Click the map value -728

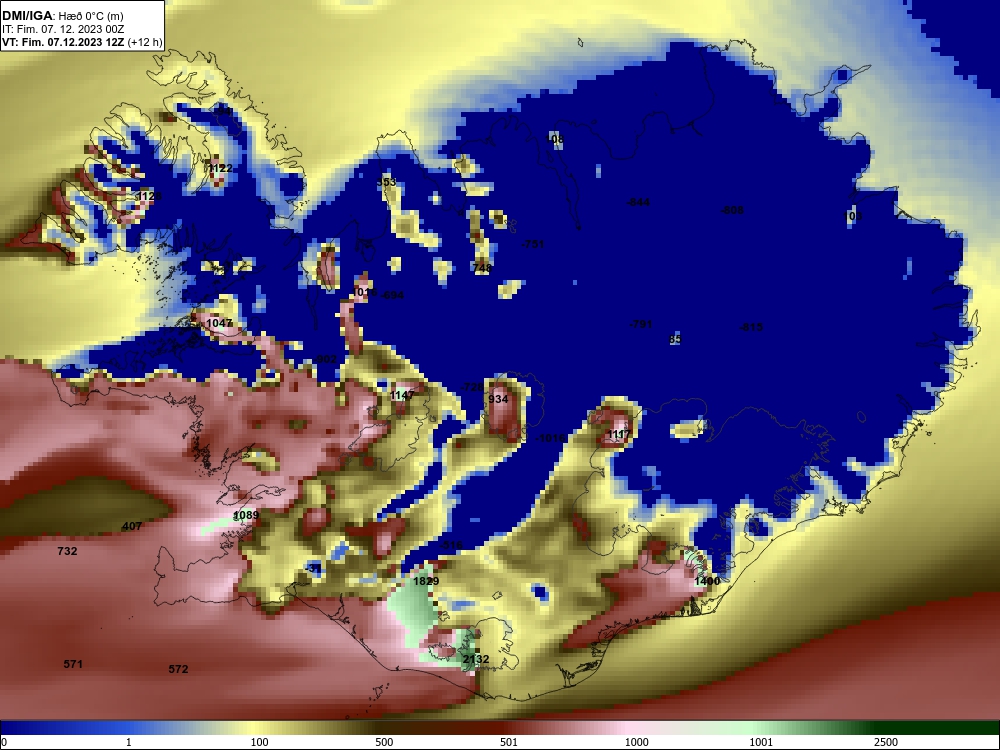pos(473,387)
